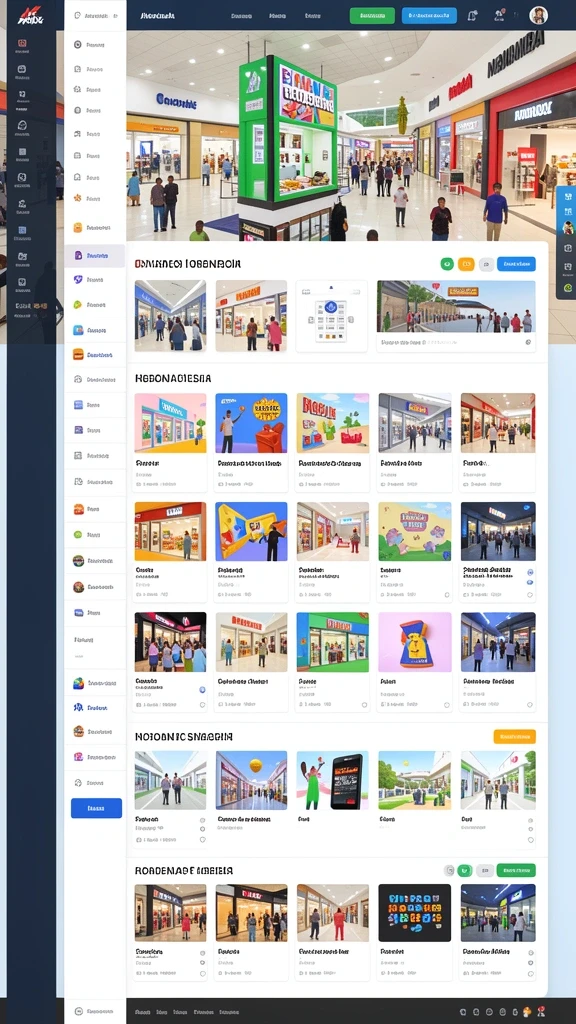Click the gray icon button next to the blue button
The height and width of the screenshot is (1024, 576).
[x=486, y=264]
